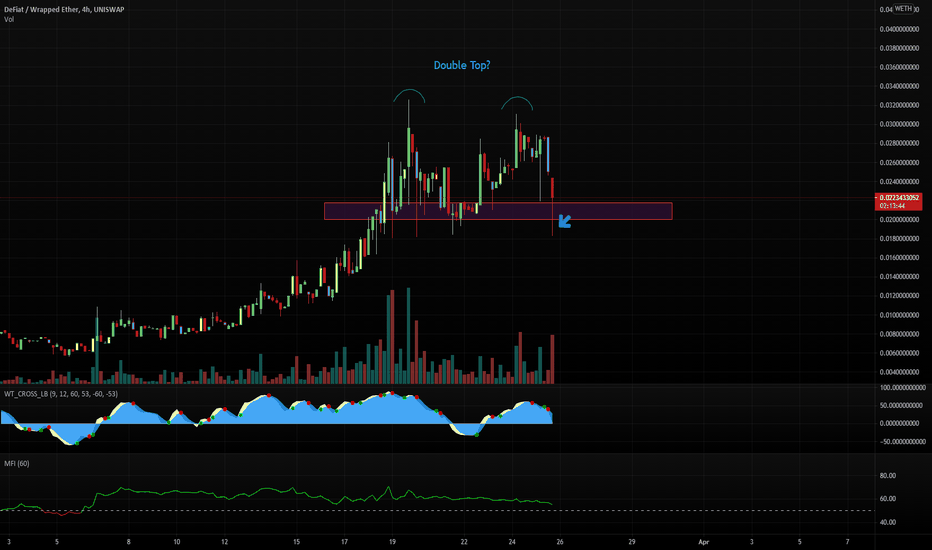Click MFI scale value 80.00
This screenshot has height=550, width=932.
coord(887,476)
